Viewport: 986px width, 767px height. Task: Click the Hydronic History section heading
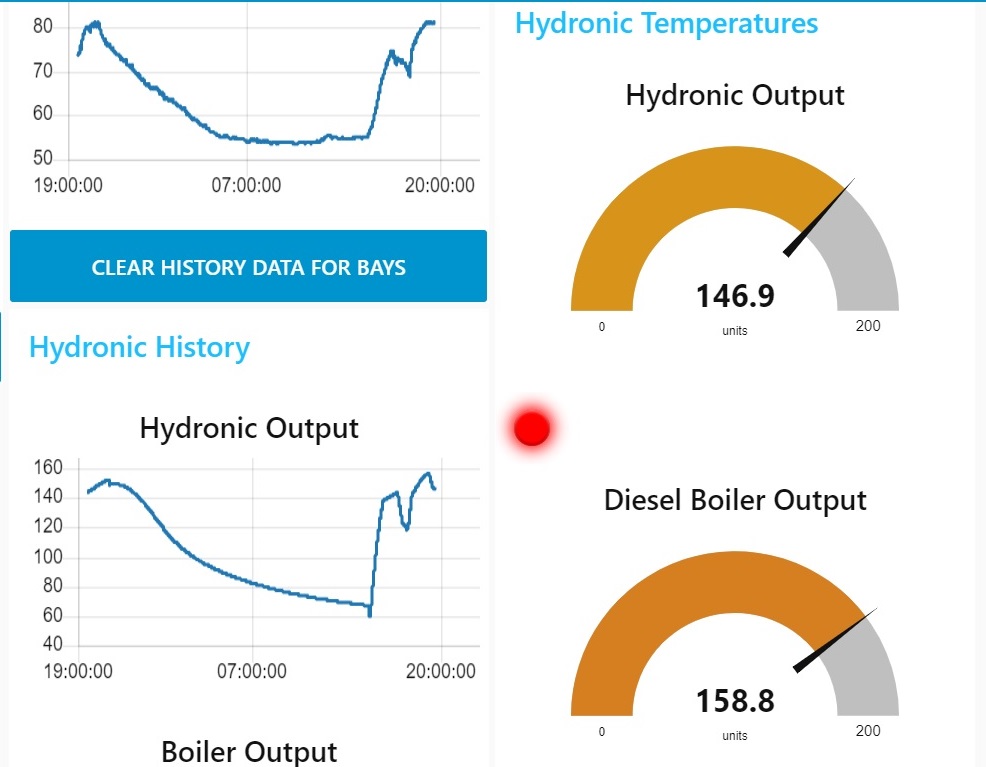tap(140, 348)
